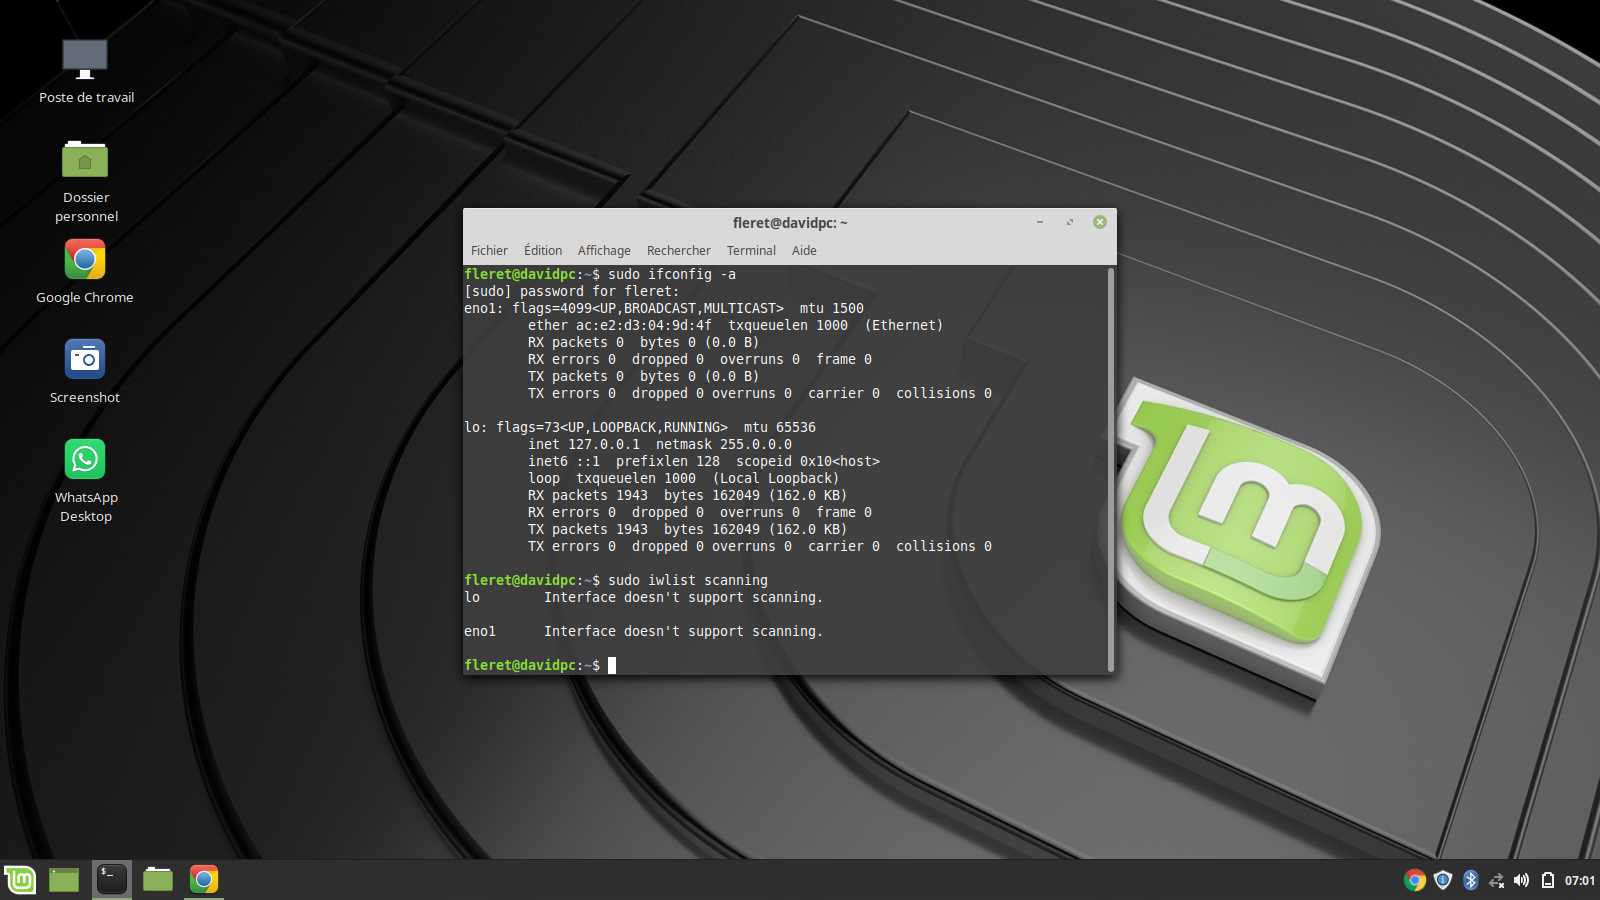Select the Google Chrome desktop shortcut
Viewport: 1600px width, 900px height.
pyautogui.click(x=85, y=260)
